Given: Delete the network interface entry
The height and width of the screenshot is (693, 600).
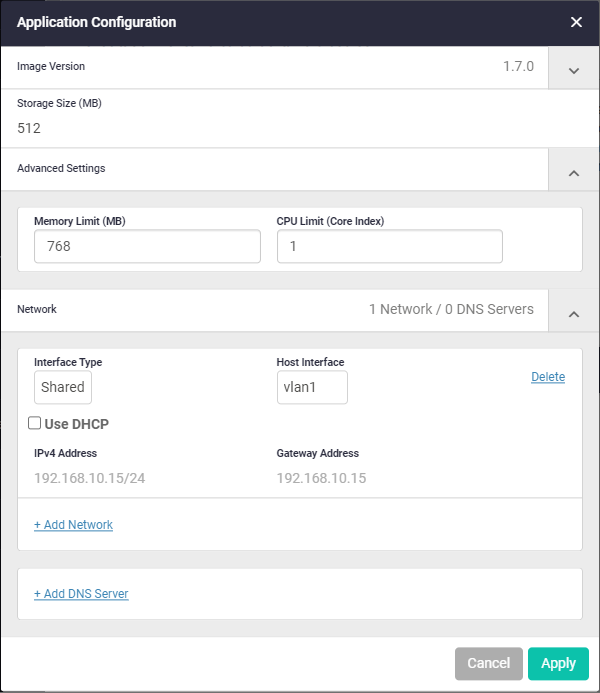Looking at the screenshot, I should [x=548, y=377].
